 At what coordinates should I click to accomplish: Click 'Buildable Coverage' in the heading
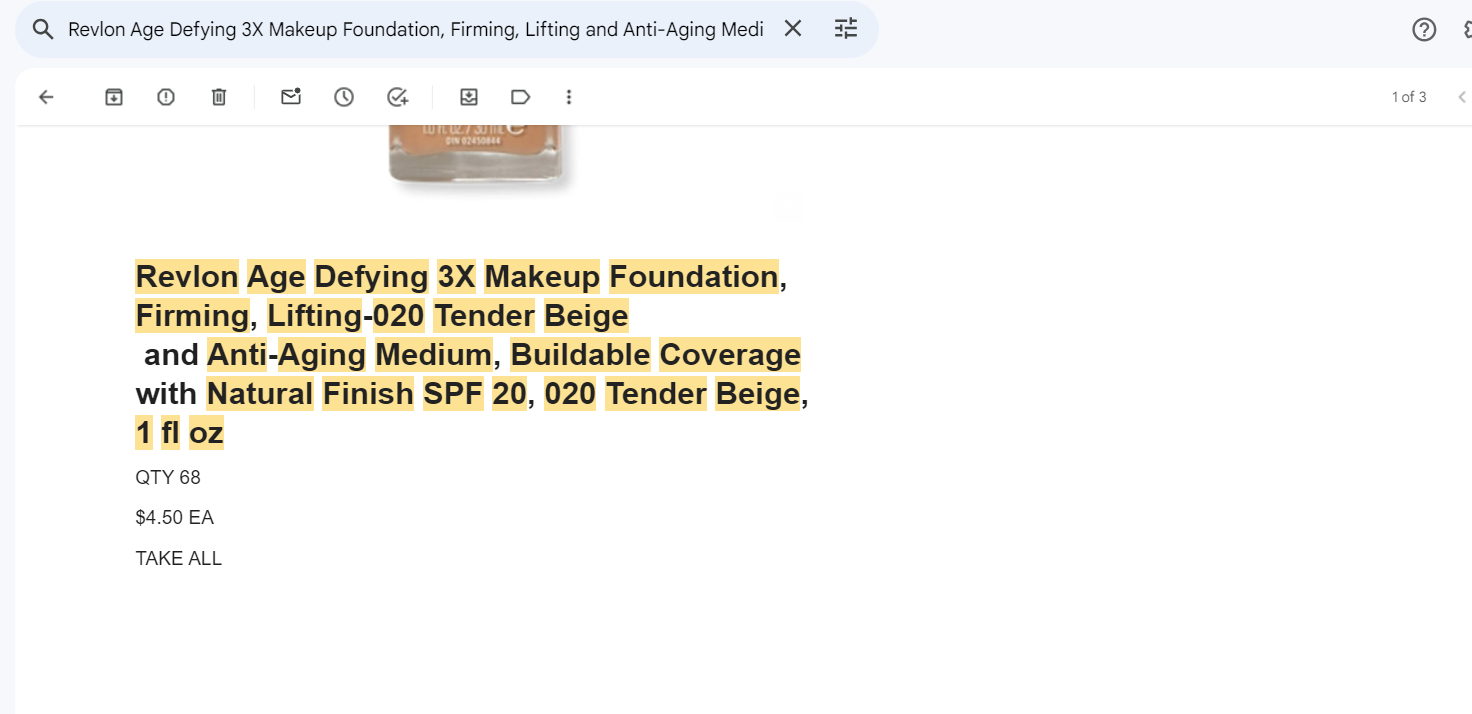tap(656, 355)
